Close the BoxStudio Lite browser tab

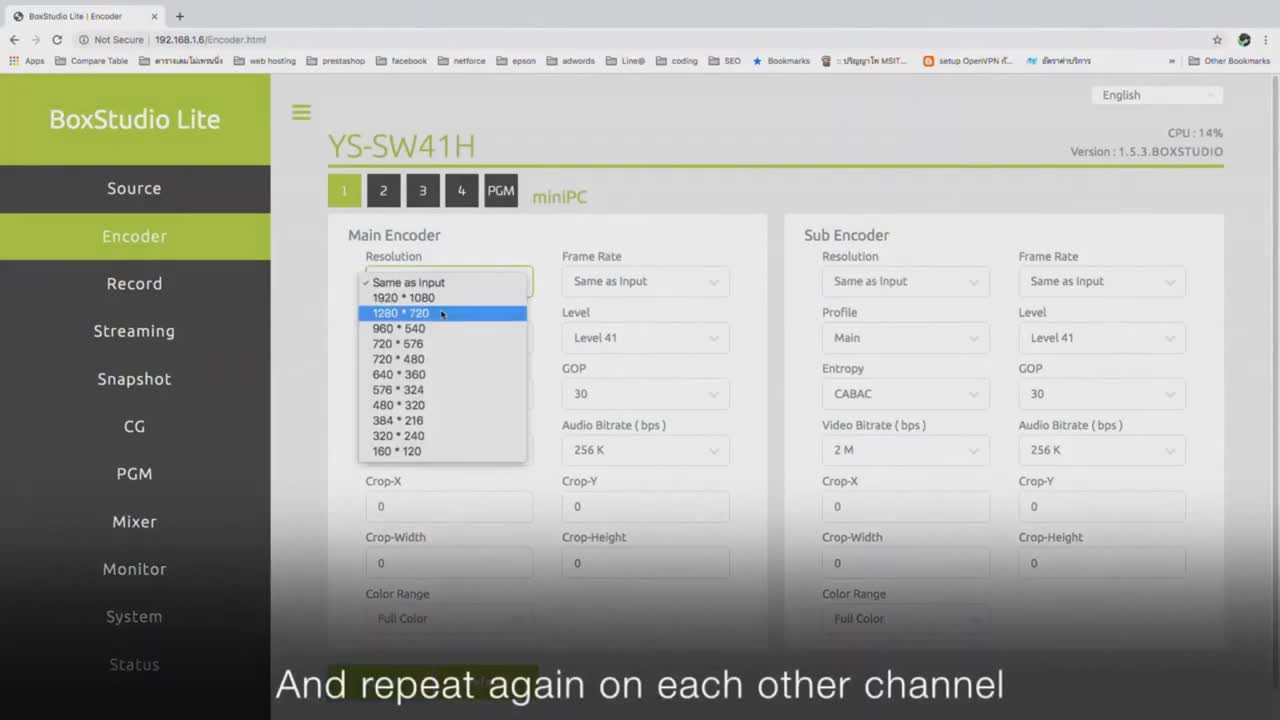pos(155,16)
